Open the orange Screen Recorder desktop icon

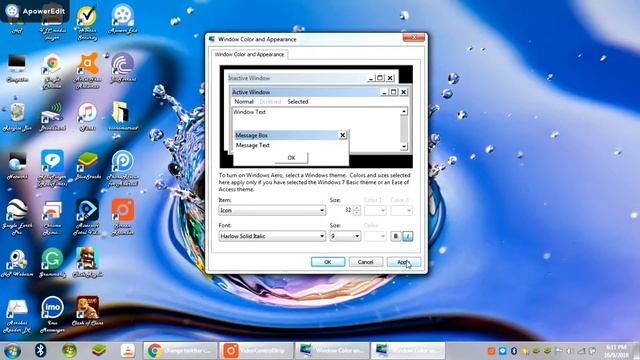[122, 217]
